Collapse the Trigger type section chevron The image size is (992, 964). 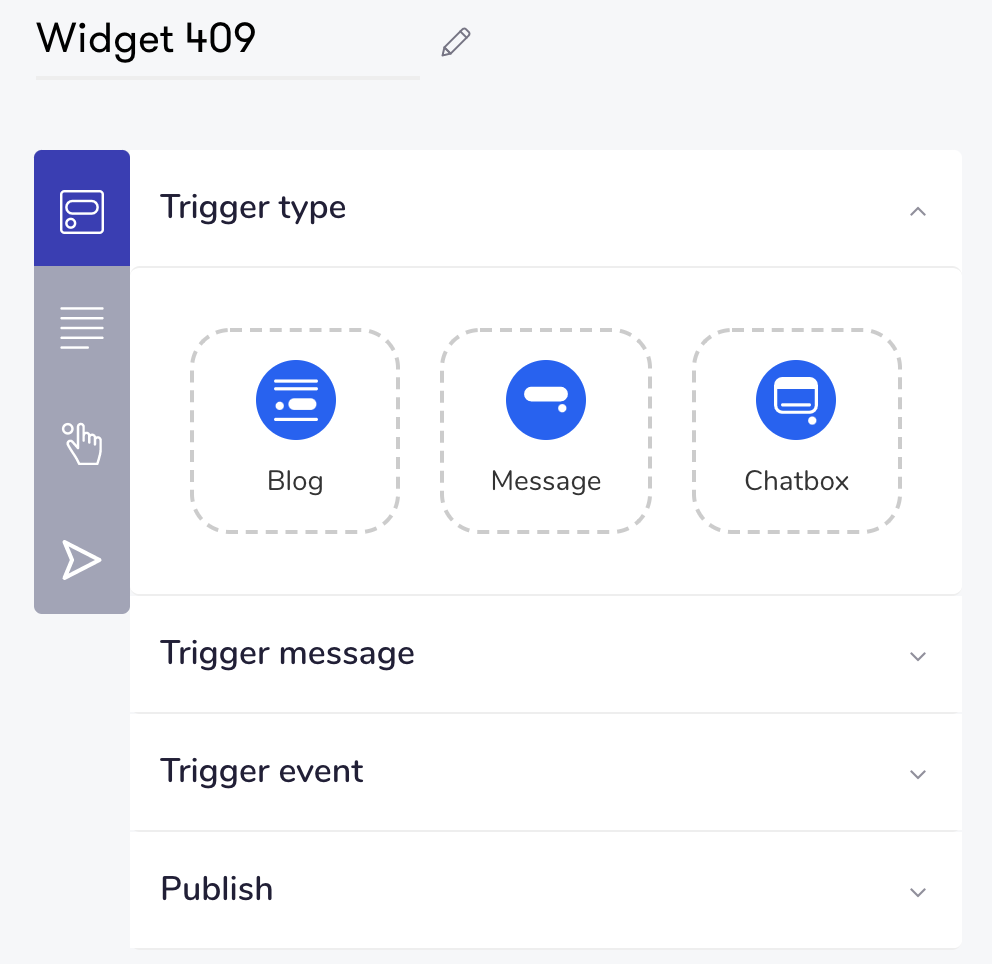918,211
